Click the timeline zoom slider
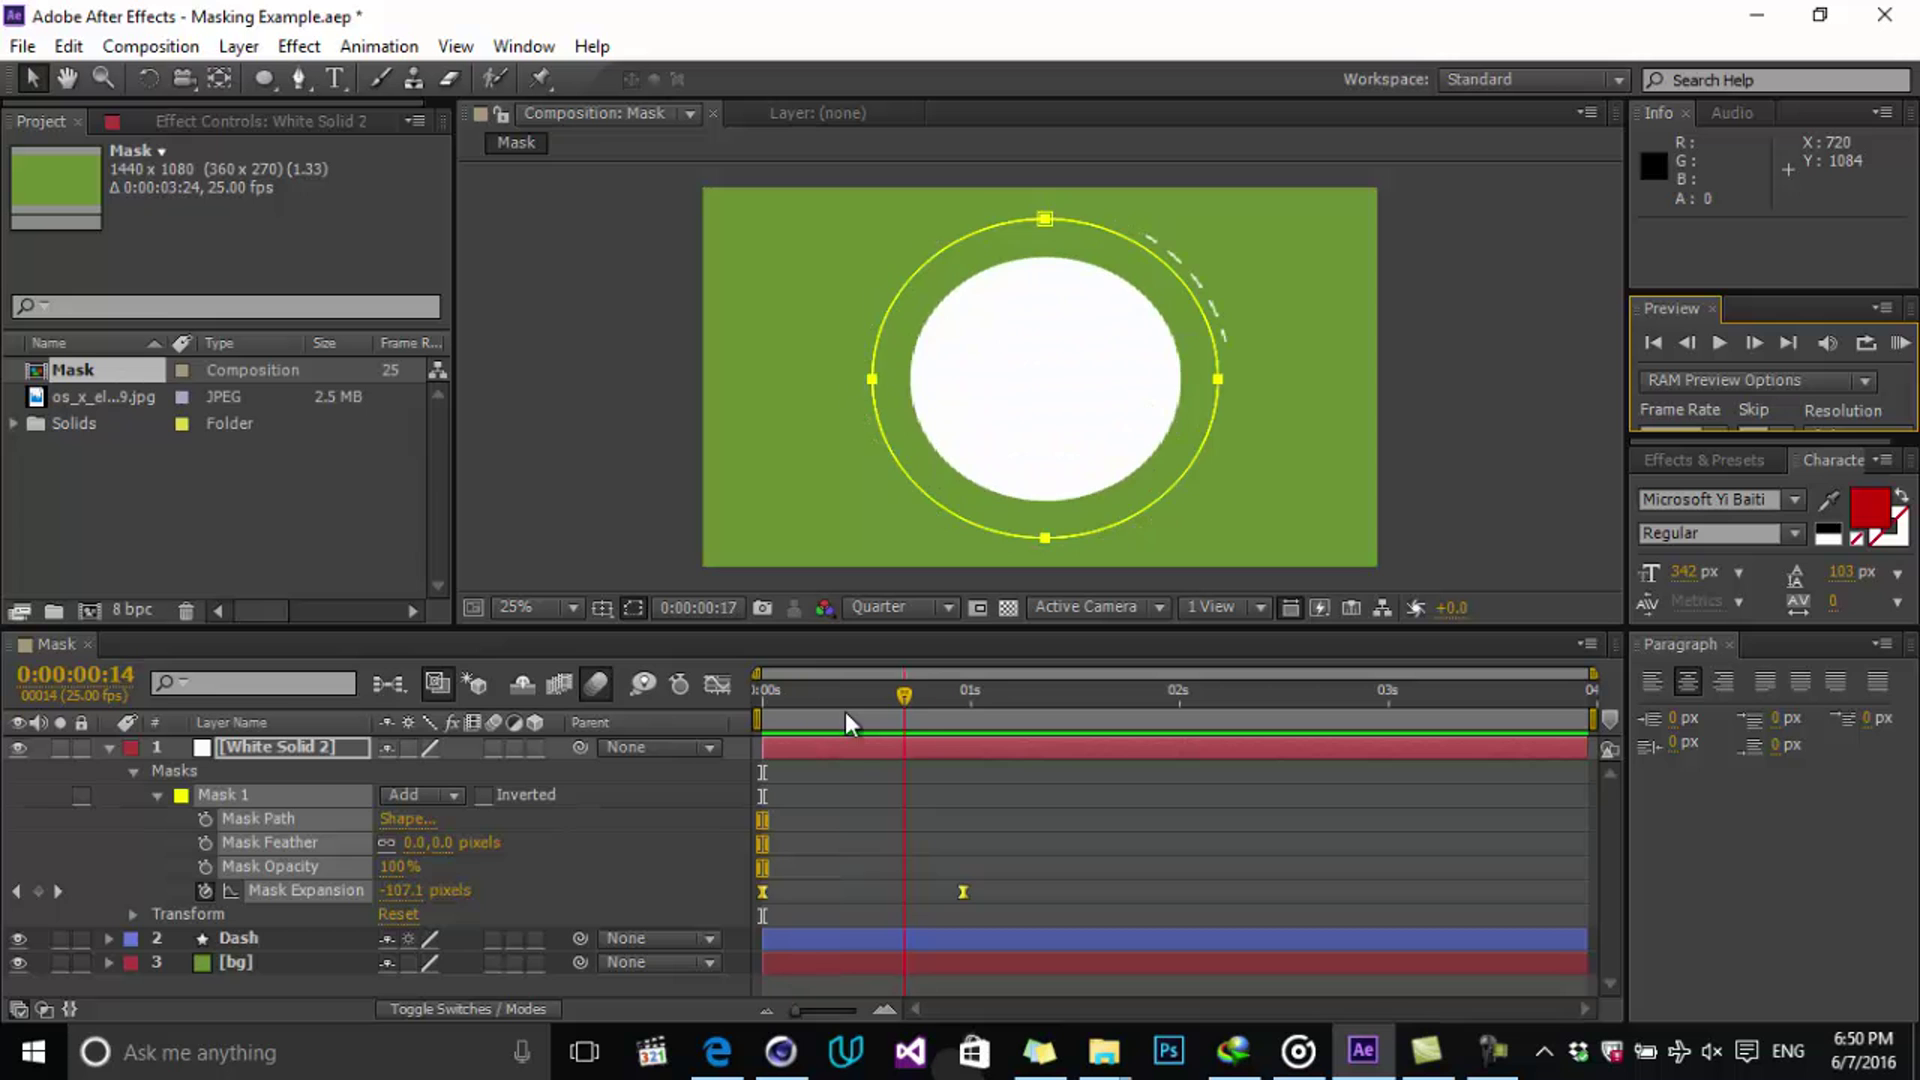The height and width of the screenshot is (1080, 1920). [x=825, y=1010]
